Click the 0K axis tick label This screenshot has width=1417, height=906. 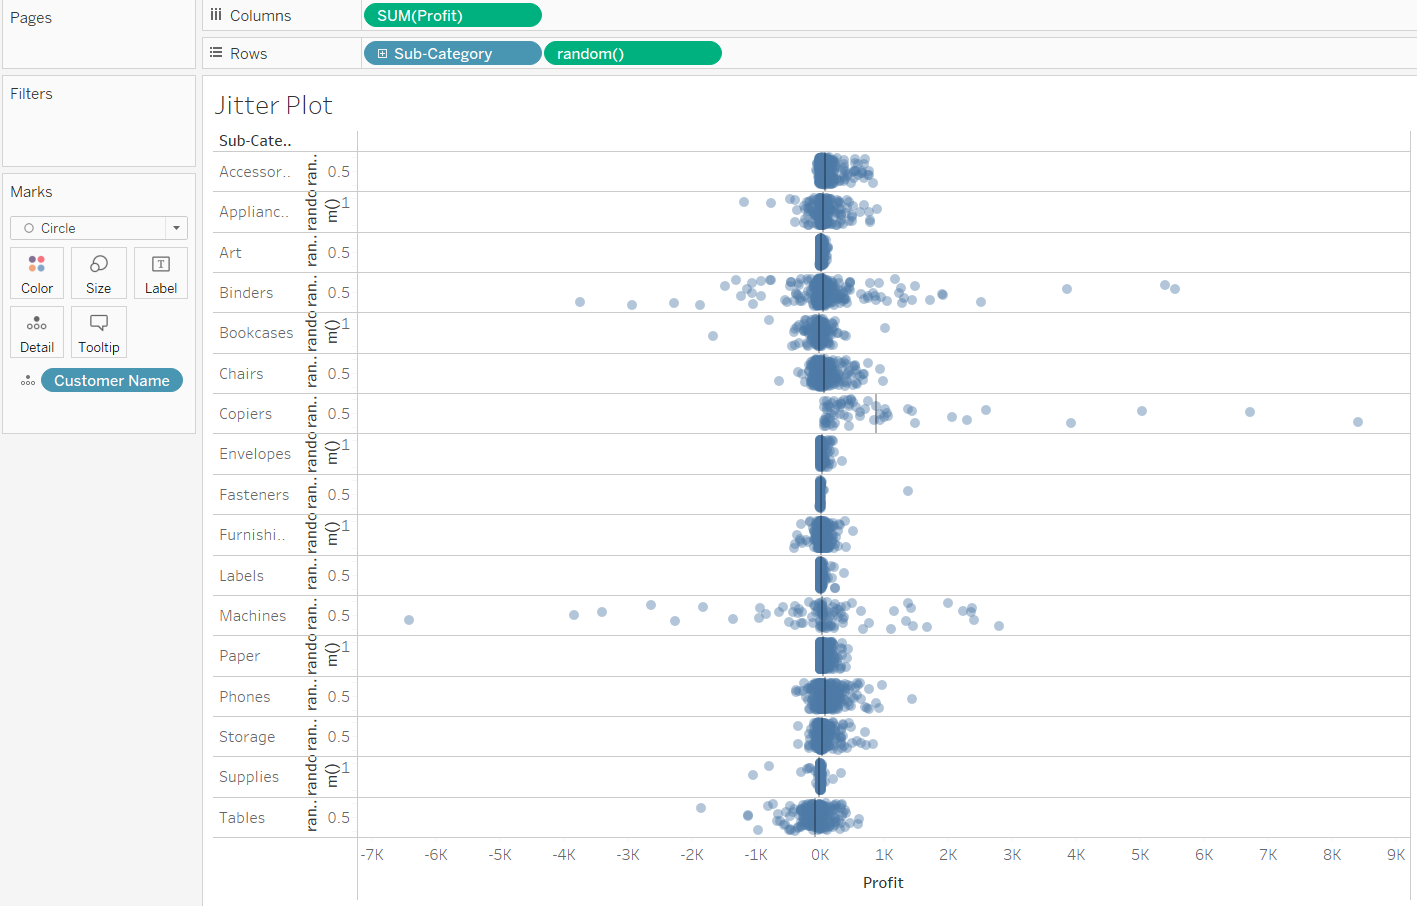tap(820, 855)
